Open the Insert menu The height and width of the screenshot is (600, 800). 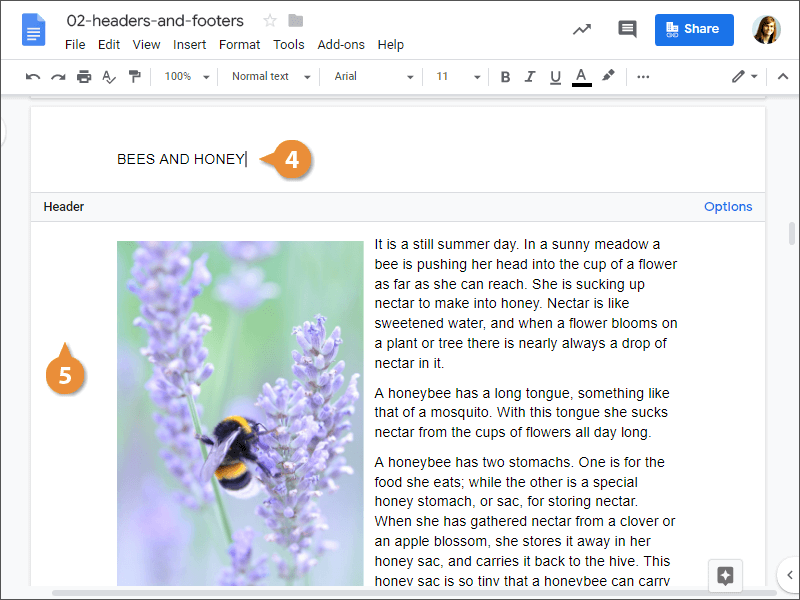(189, 45)
